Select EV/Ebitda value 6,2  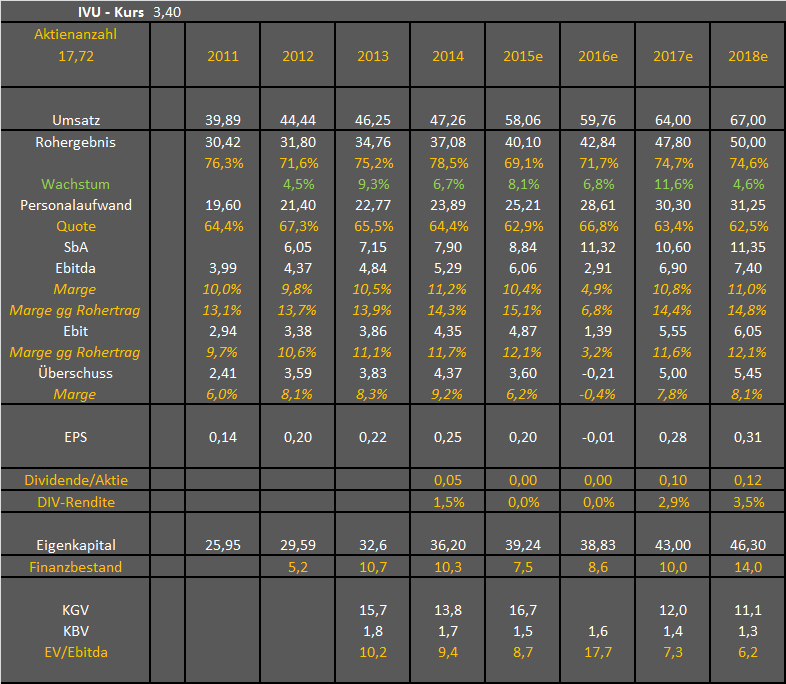[748, 652]
